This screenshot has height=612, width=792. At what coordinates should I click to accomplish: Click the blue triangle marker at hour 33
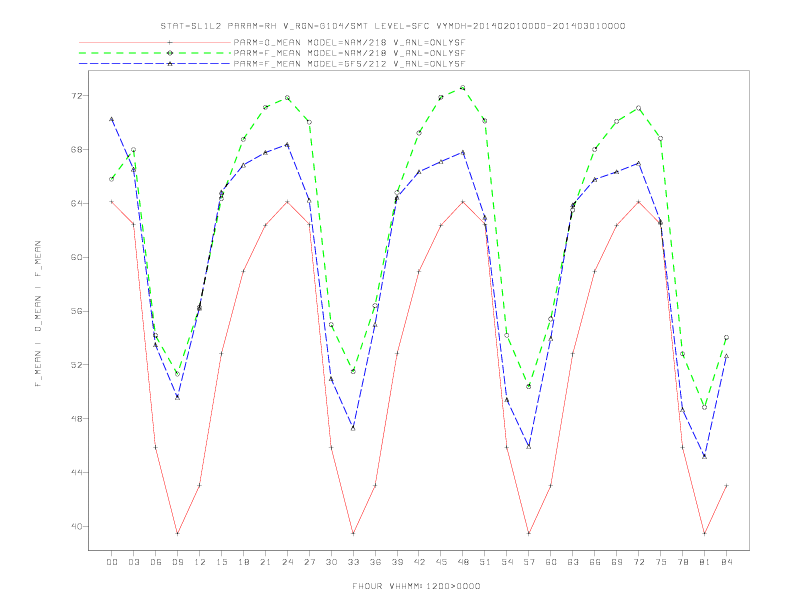353,428
